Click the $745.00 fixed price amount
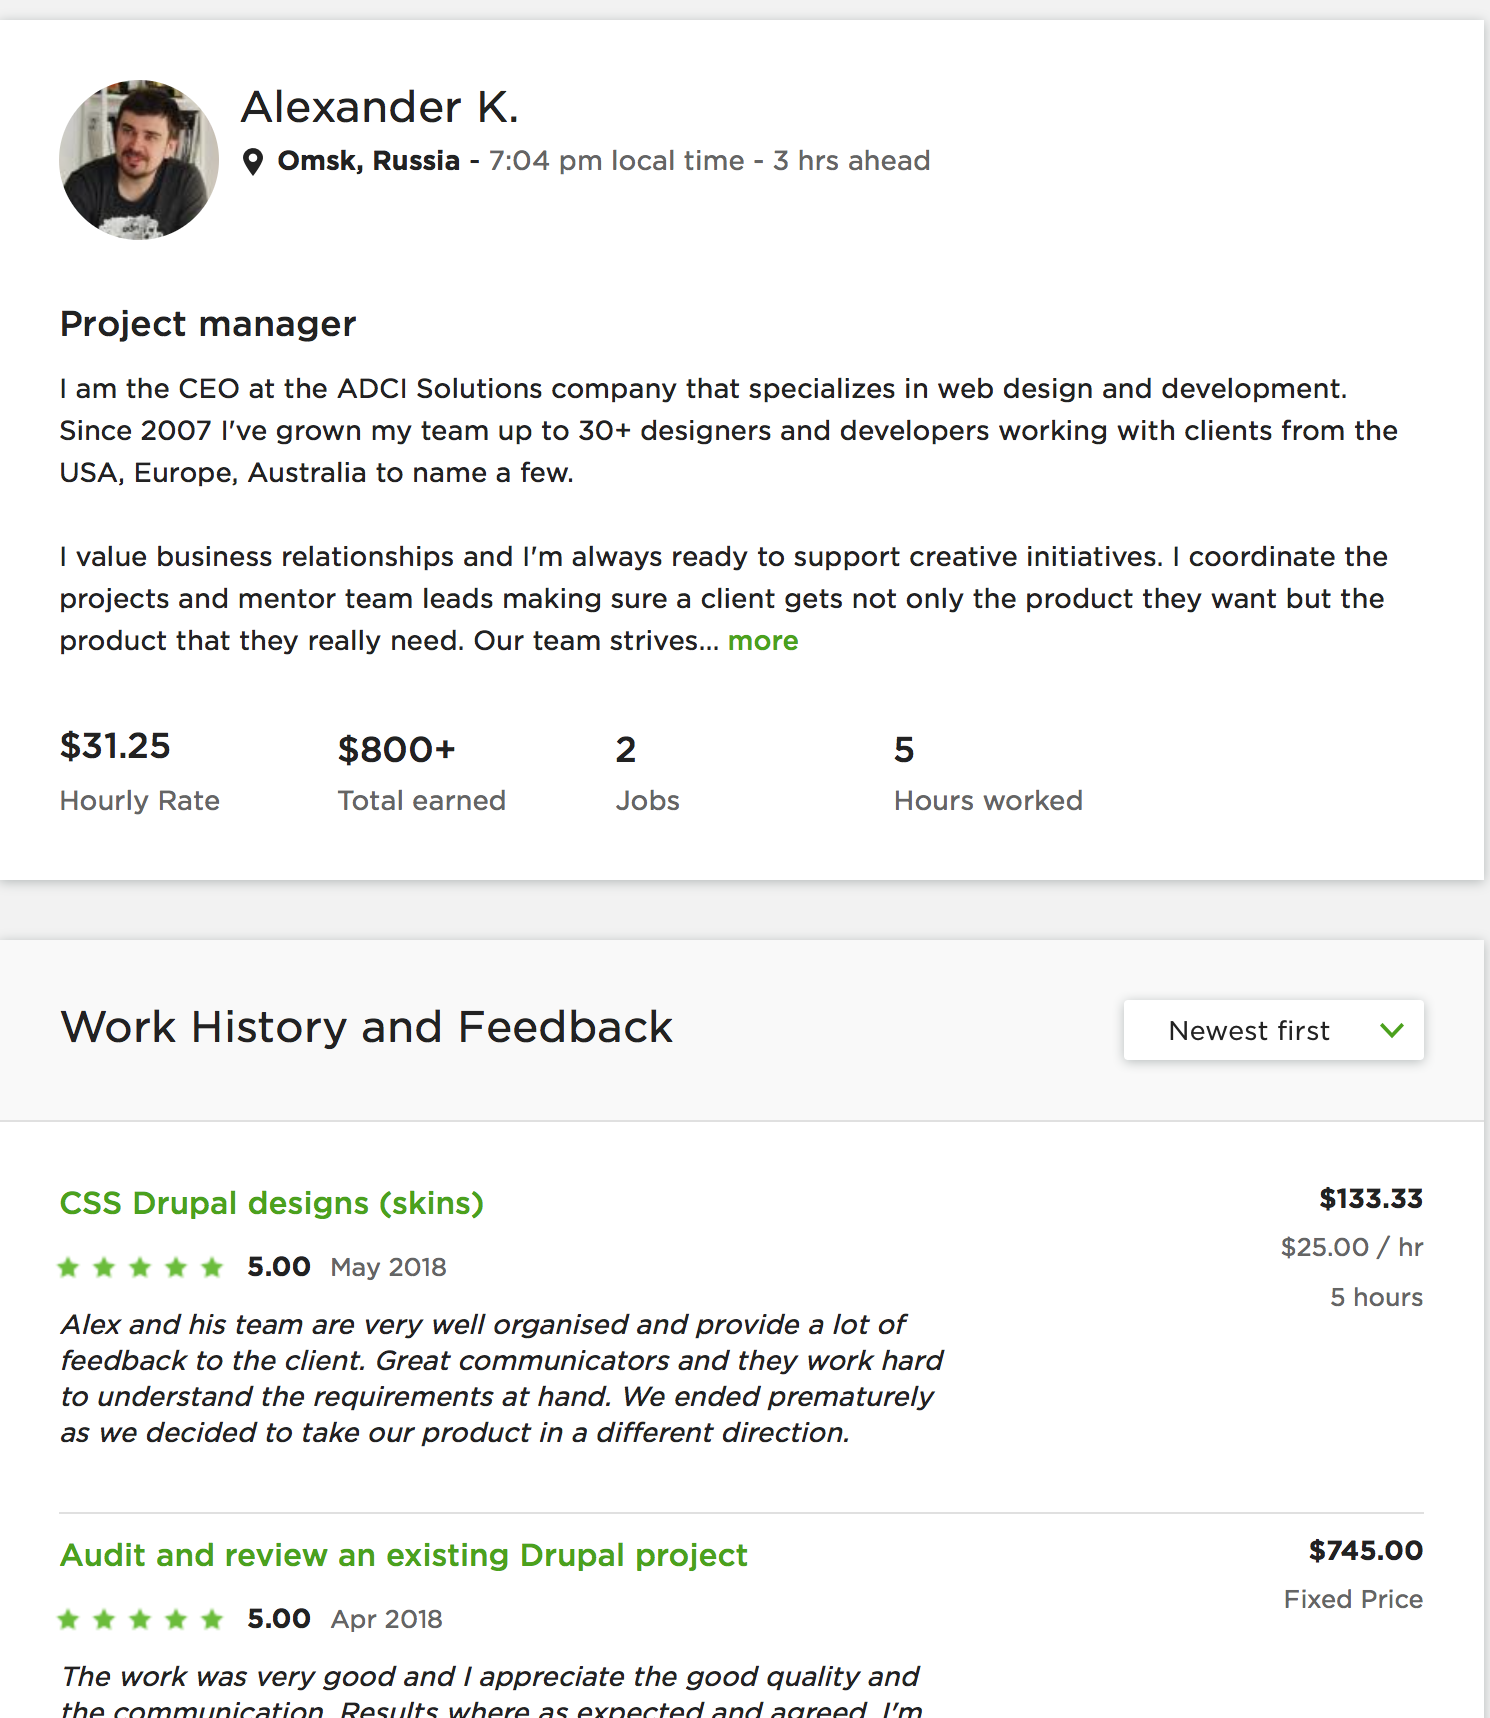 tap(1365, 1551)
